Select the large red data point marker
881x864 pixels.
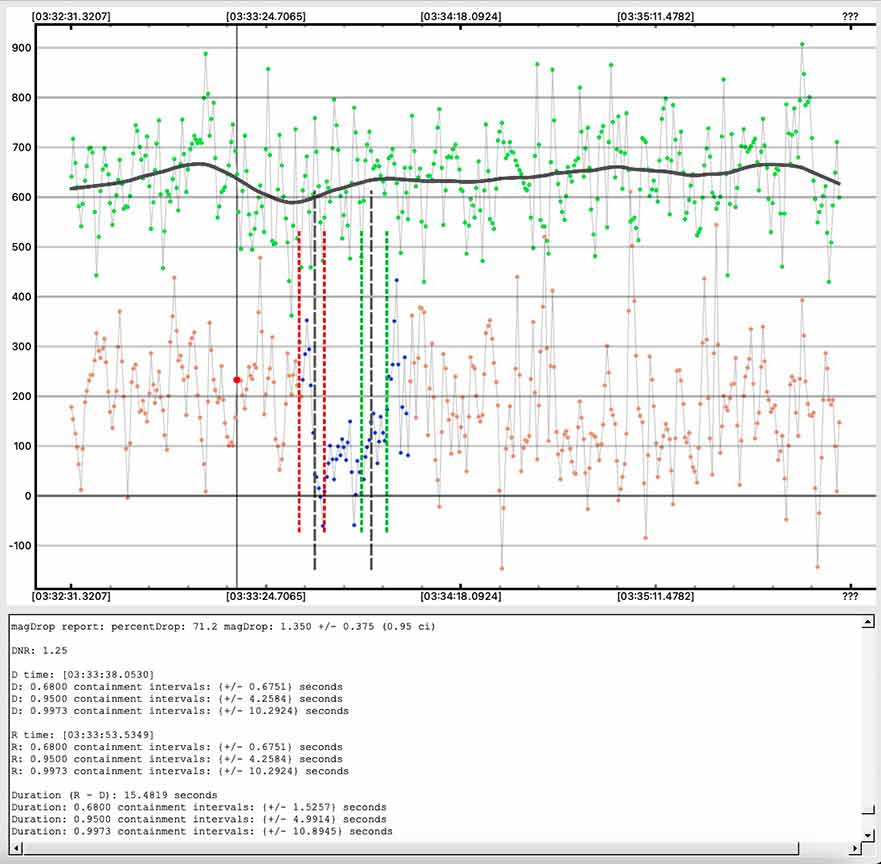click(x=237, y=380)
